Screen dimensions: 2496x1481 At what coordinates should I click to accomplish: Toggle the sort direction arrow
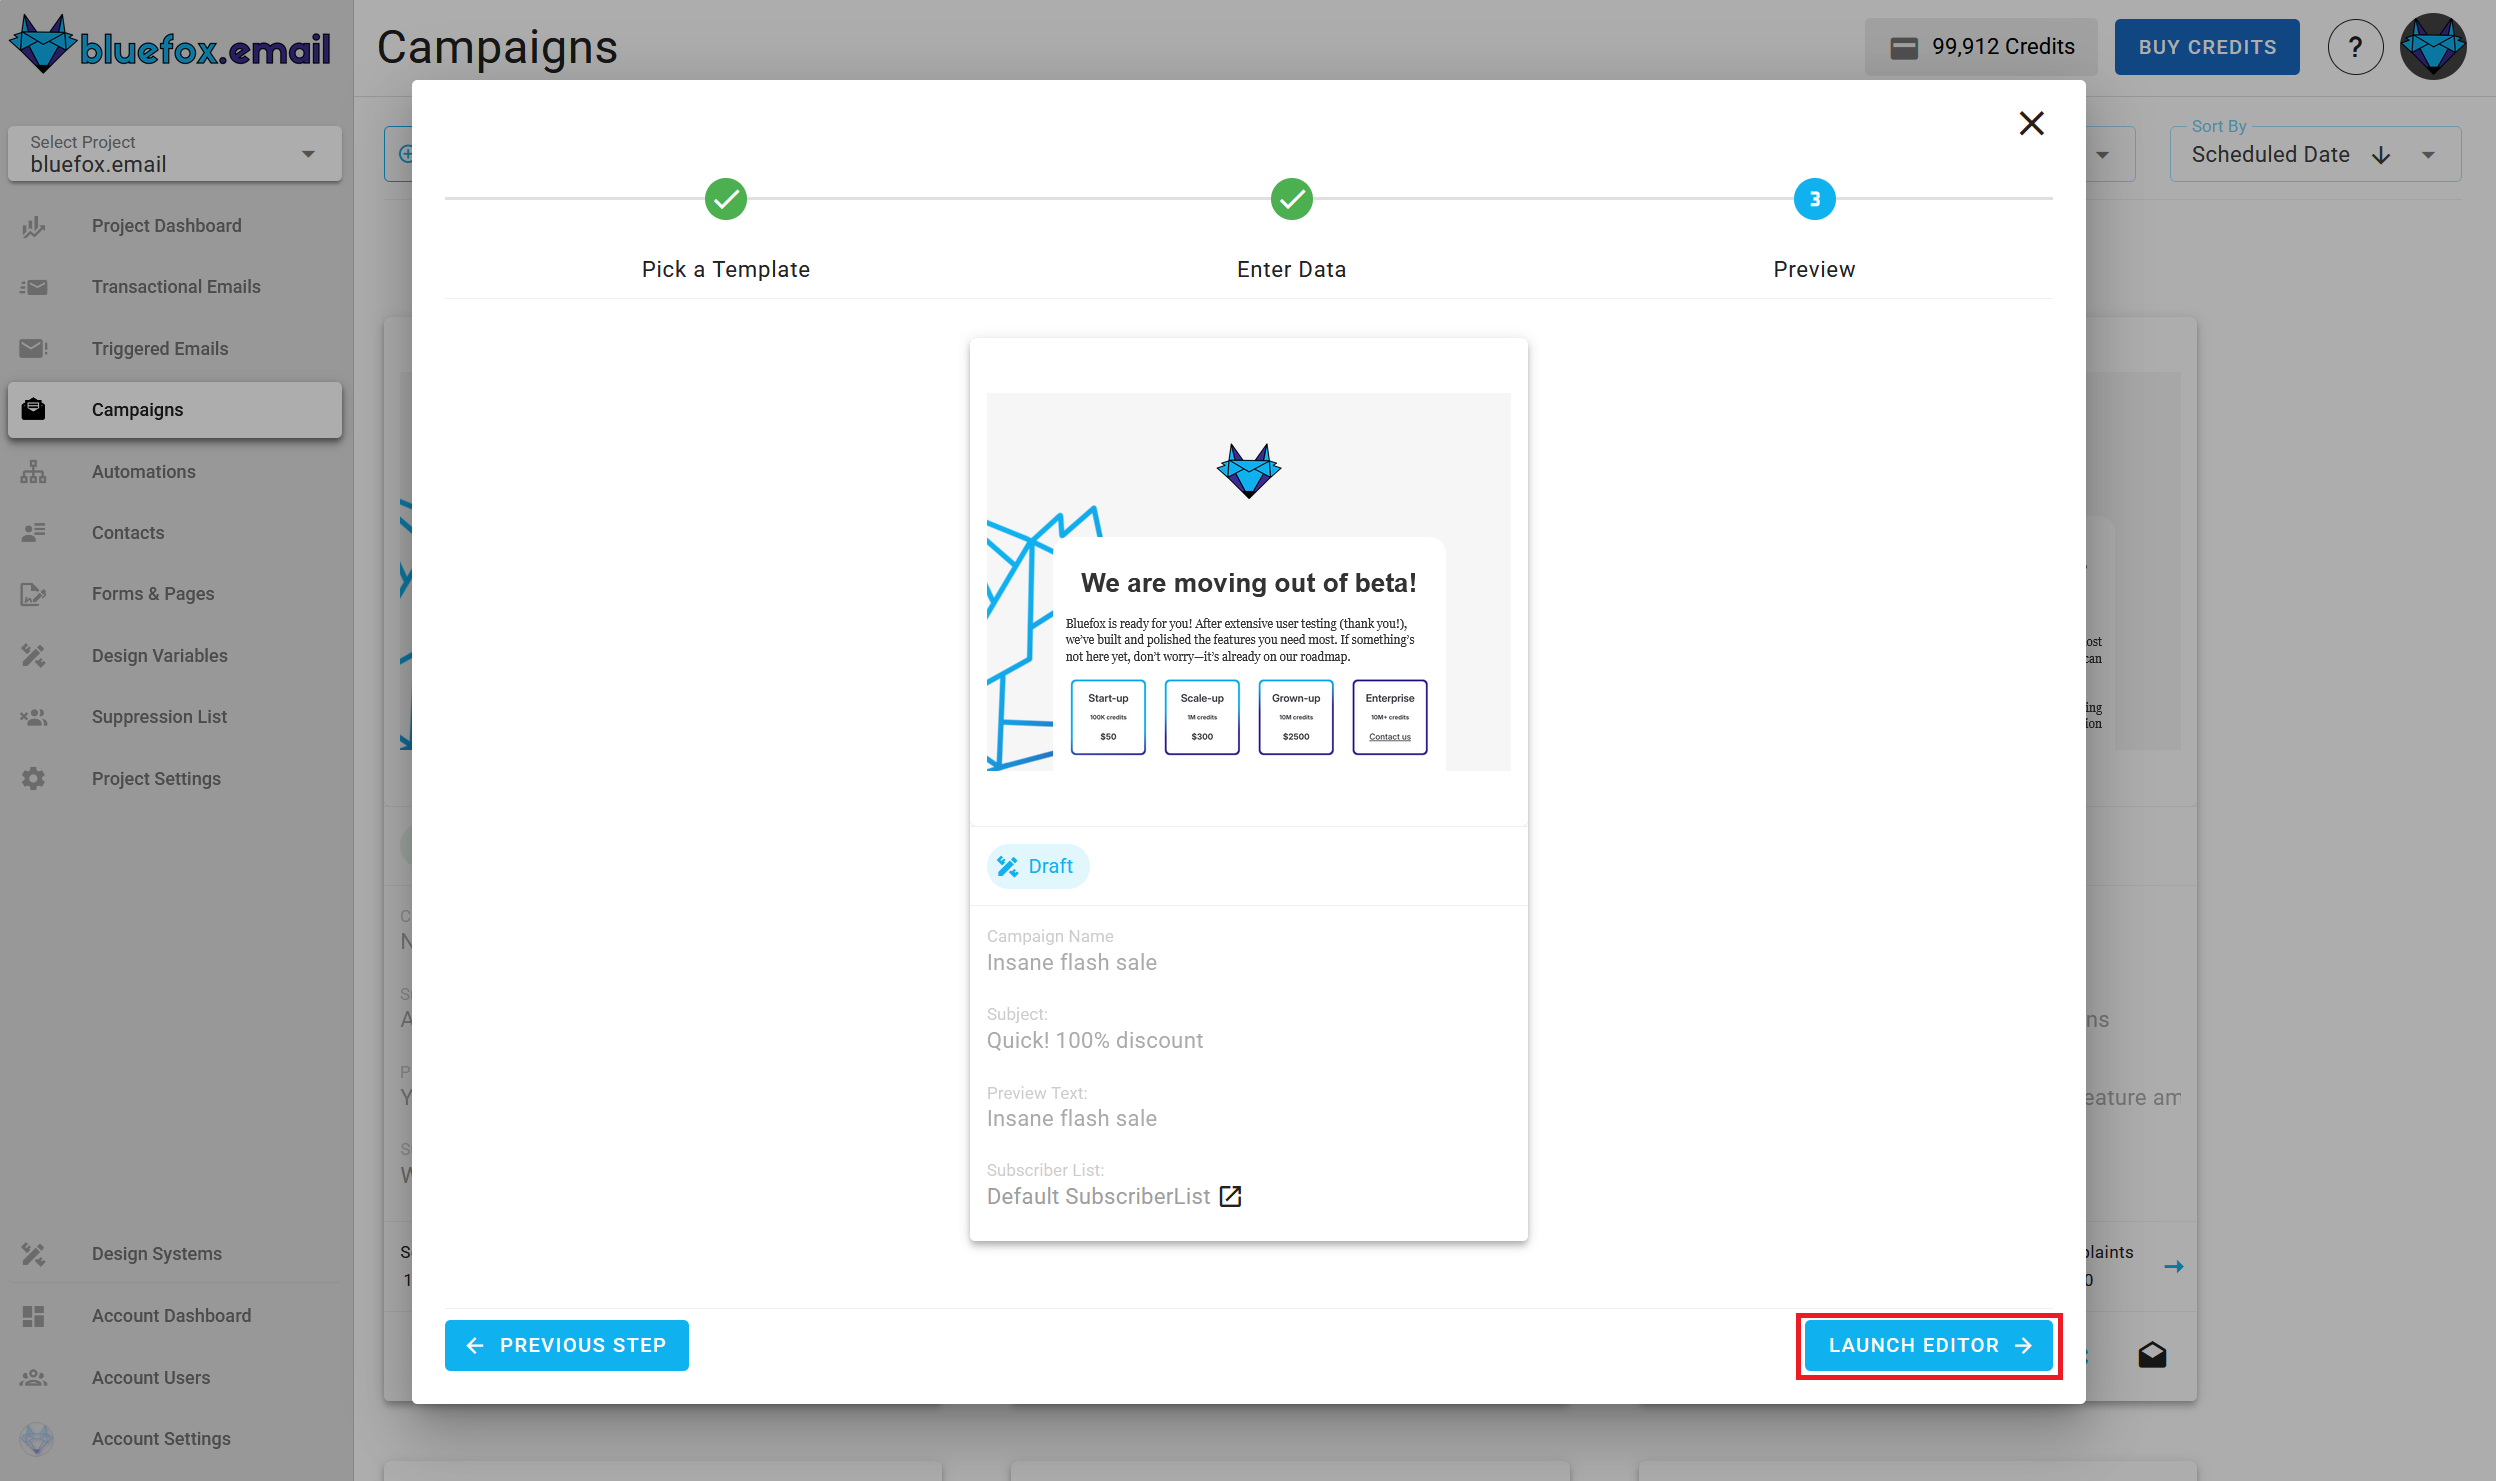pyautogui.click(x=2381, y=155)
